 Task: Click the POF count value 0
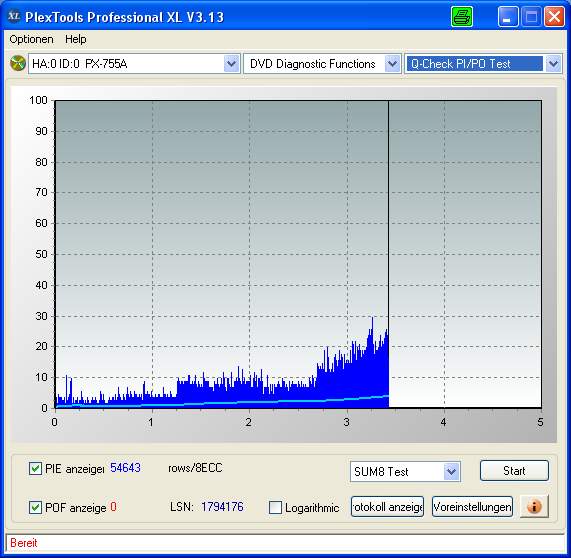(113, 507)
